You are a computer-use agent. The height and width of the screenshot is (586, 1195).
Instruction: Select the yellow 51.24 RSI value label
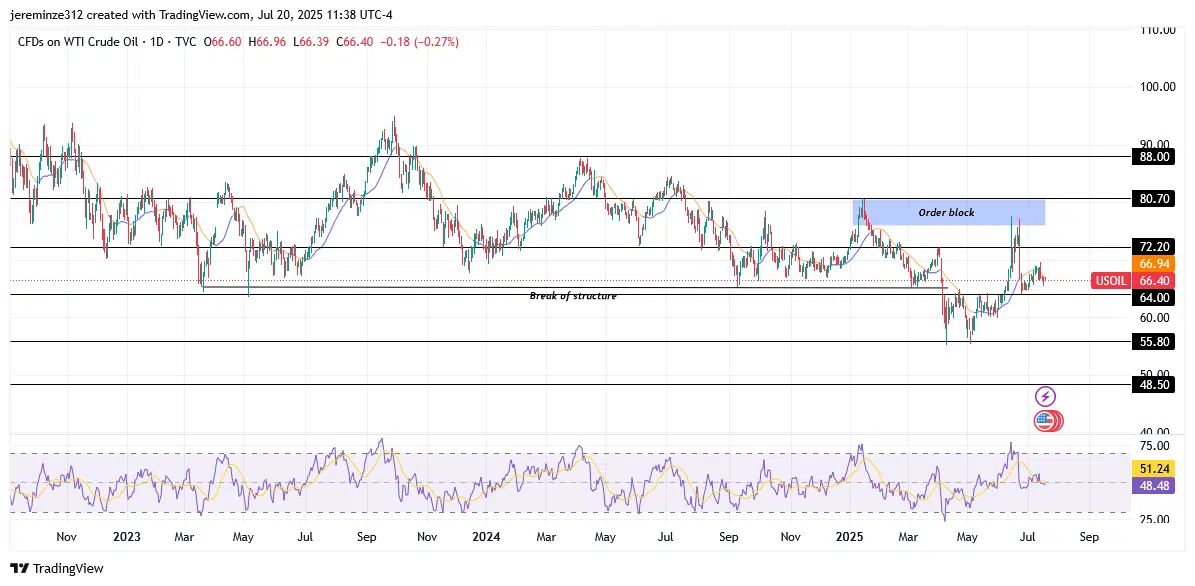pos(1153,468)
